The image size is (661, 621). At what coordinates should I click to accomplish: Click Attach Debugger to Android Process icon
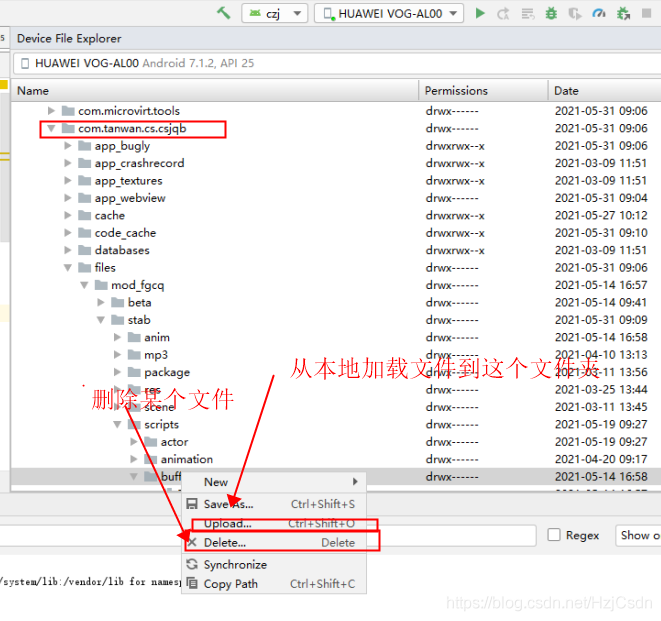pyautogui.click(x=623, y=14)
